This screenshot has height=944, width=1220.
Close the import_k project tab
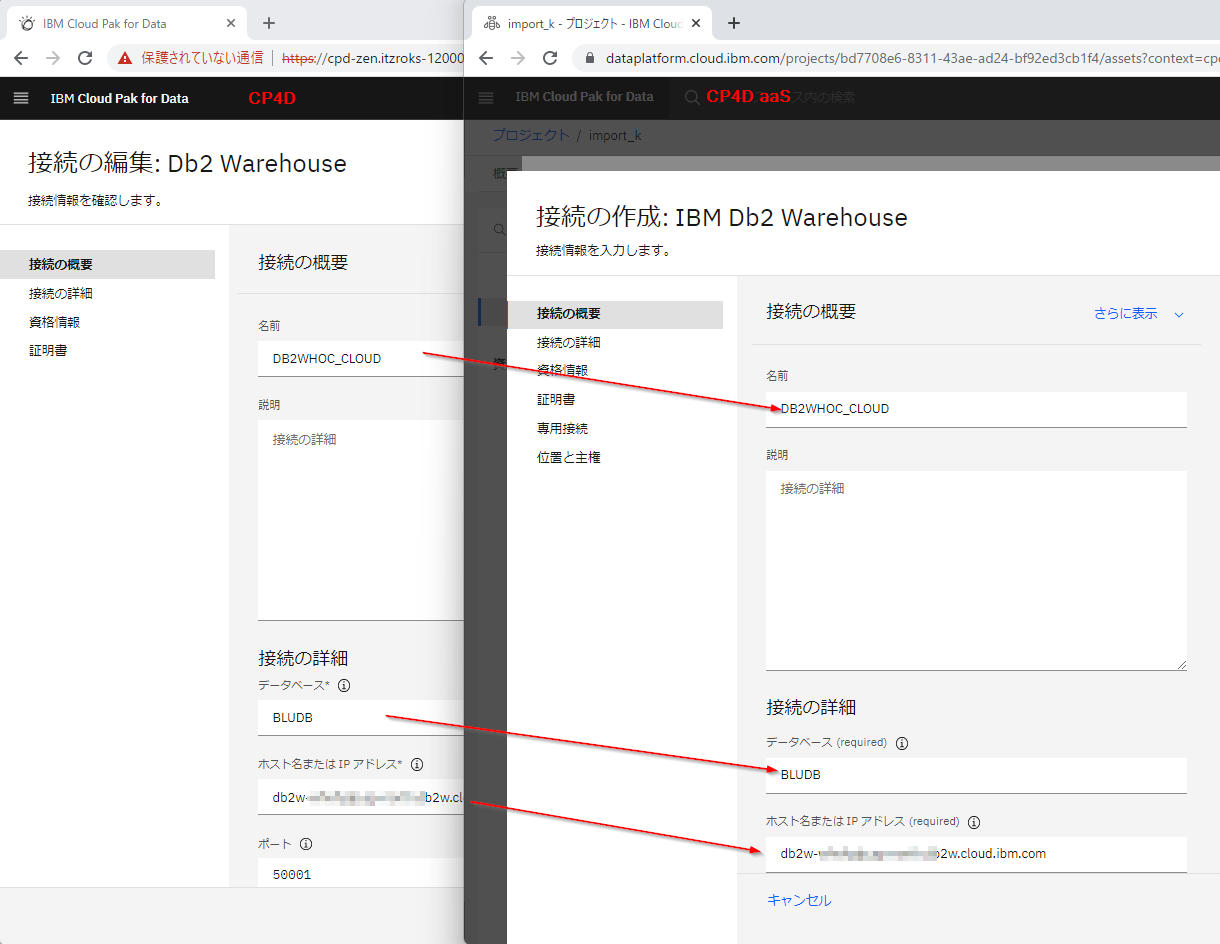click(x=697, y=23)
